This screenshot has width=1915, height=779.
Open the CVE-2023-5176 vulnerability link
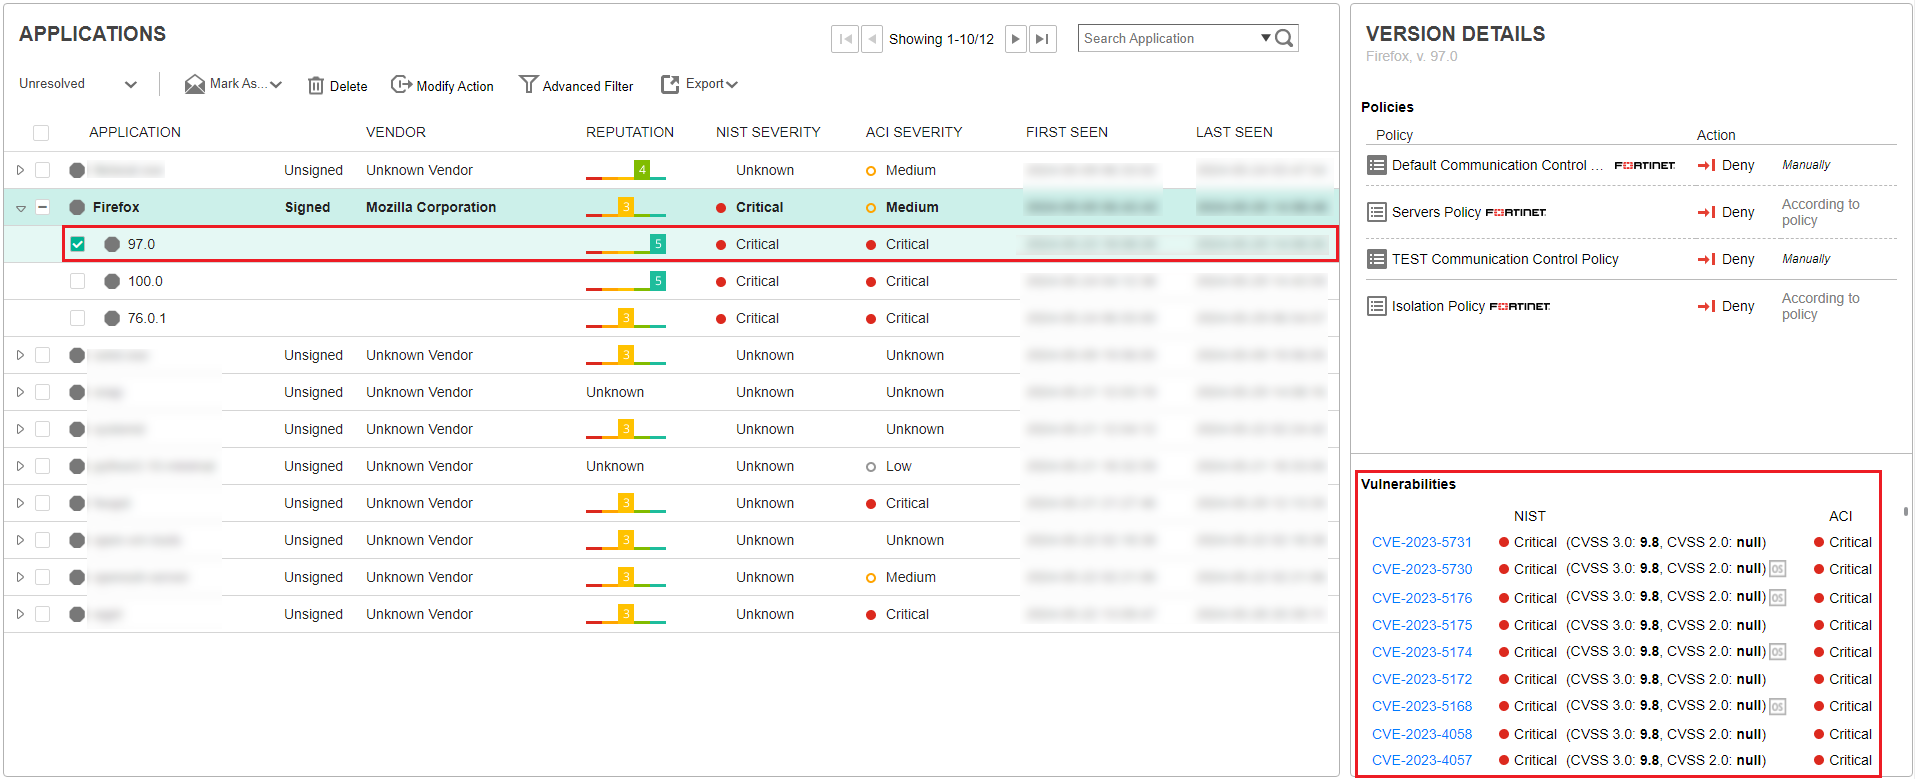coord(1422,598)
